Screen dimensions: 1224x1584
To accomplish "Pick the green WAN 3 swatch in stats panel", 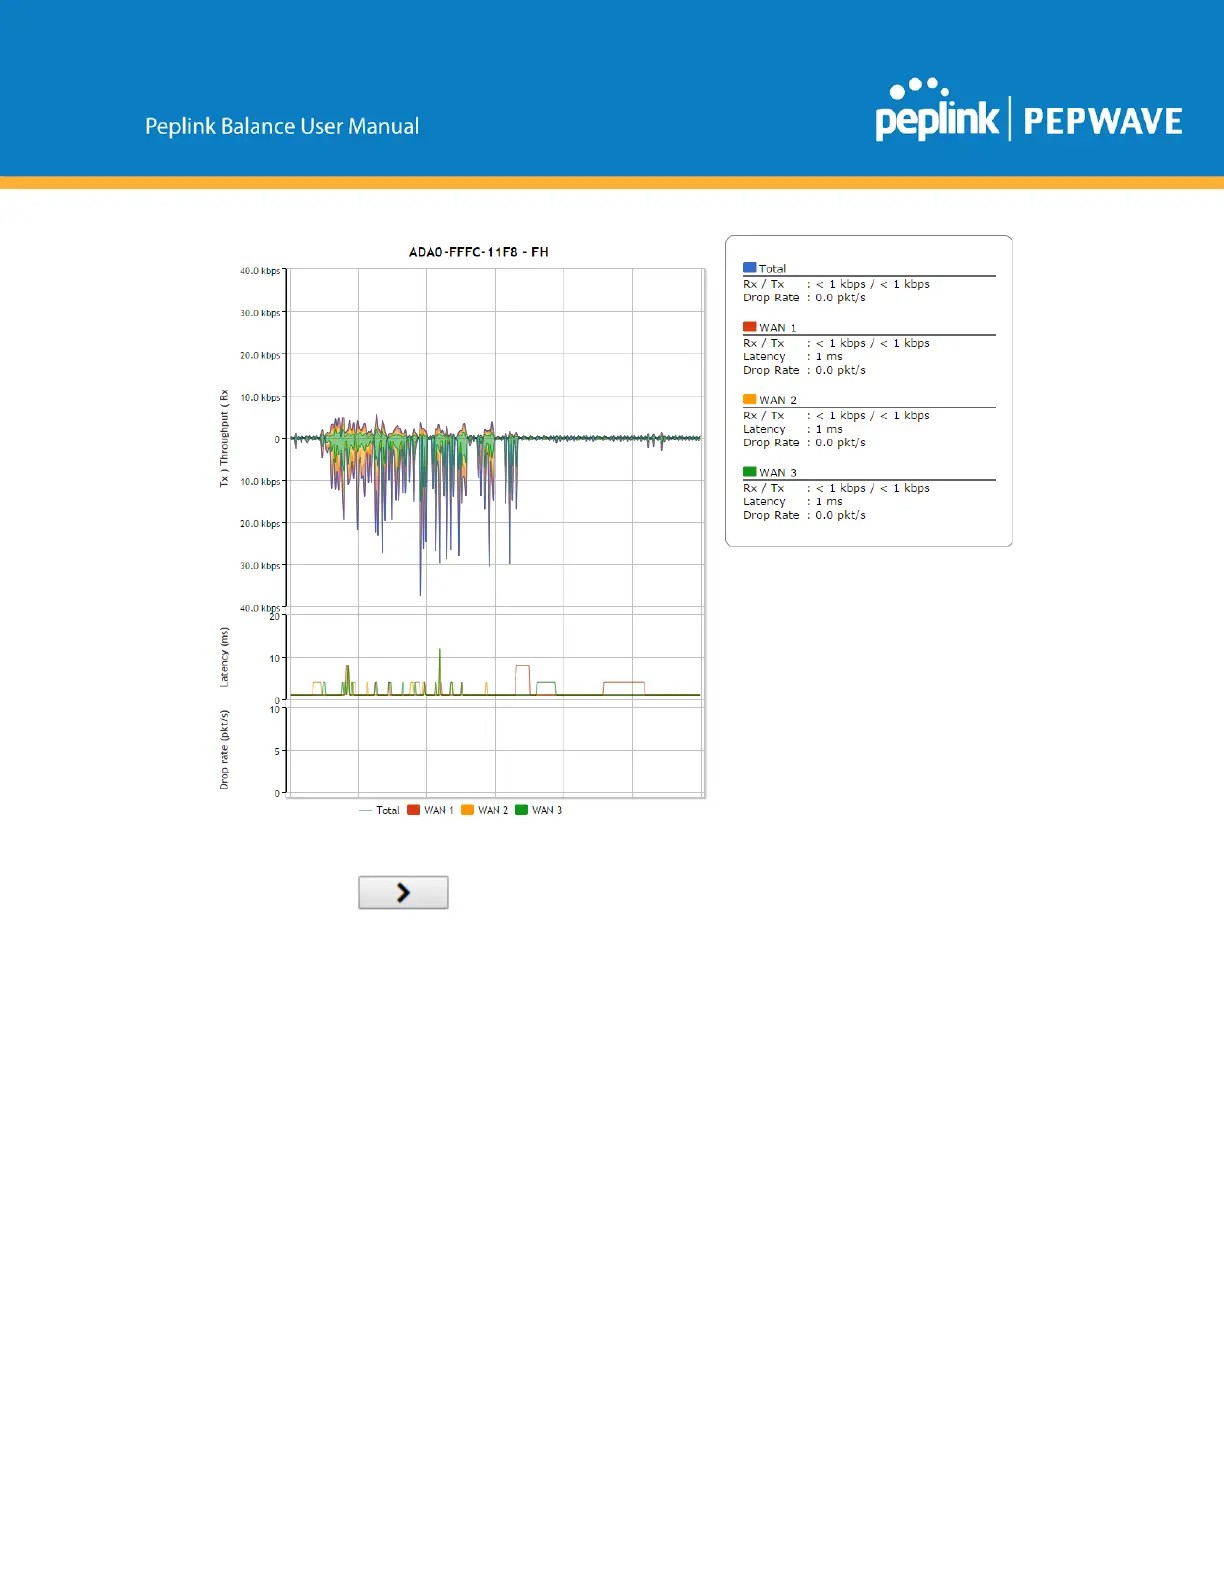I will point(749,472).
